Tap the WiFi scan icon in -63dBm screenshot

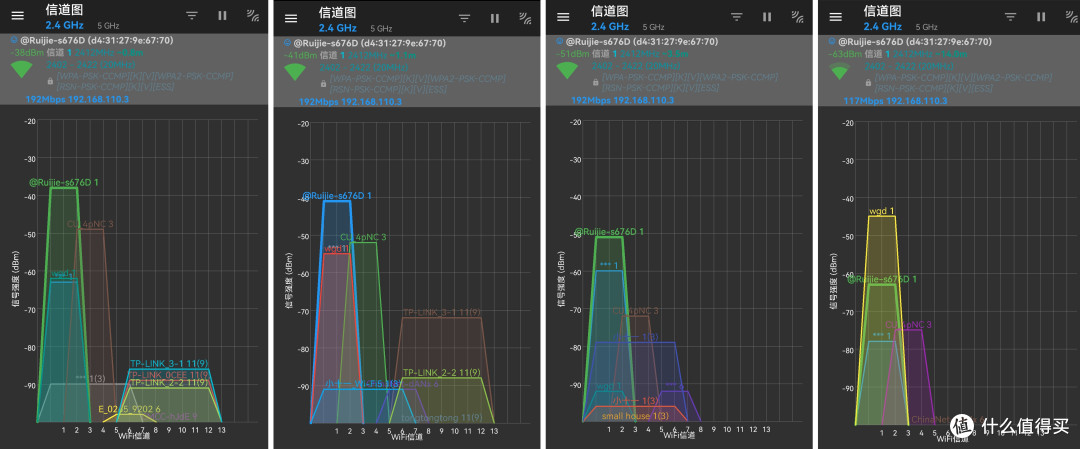pos(1070,17)
